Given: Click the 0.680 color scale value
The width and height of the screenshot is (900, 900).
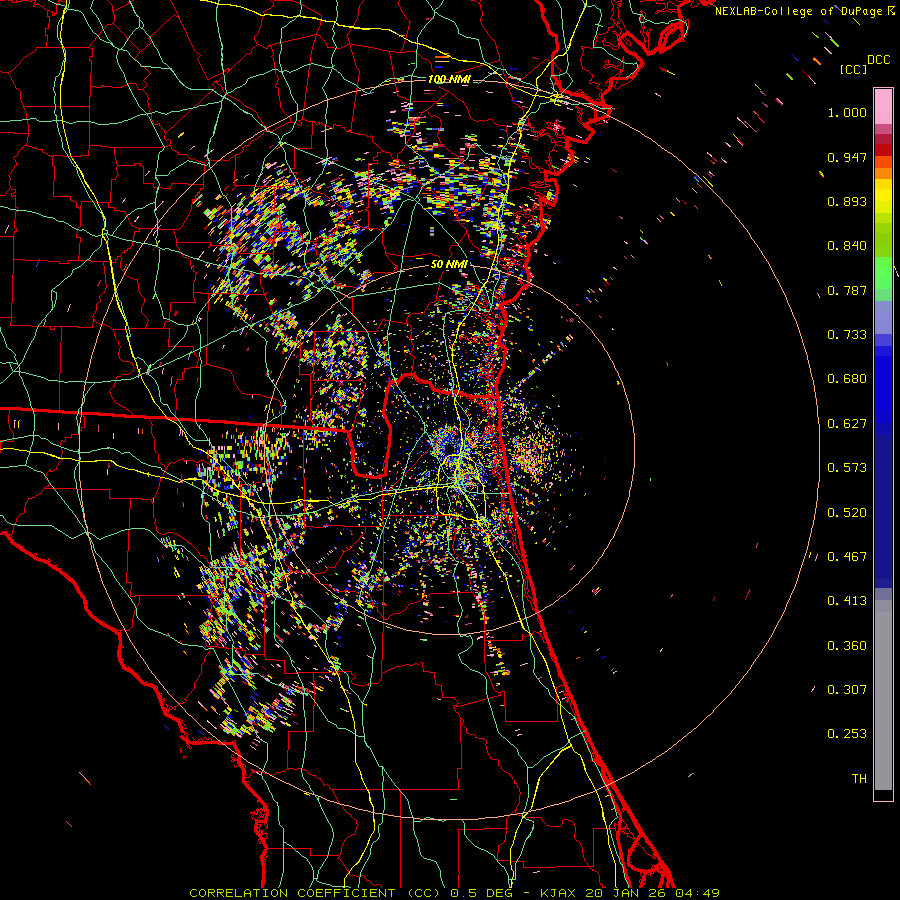Looking at the screenshot, I should pyautogui.click(x=847, y=379).
